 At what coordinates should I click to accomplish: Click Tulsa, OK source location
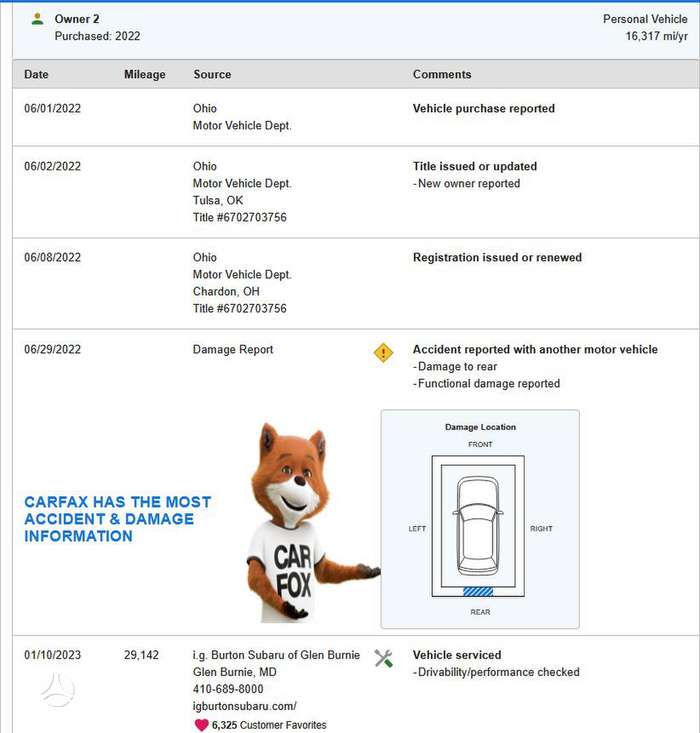[x=218, y=201]
